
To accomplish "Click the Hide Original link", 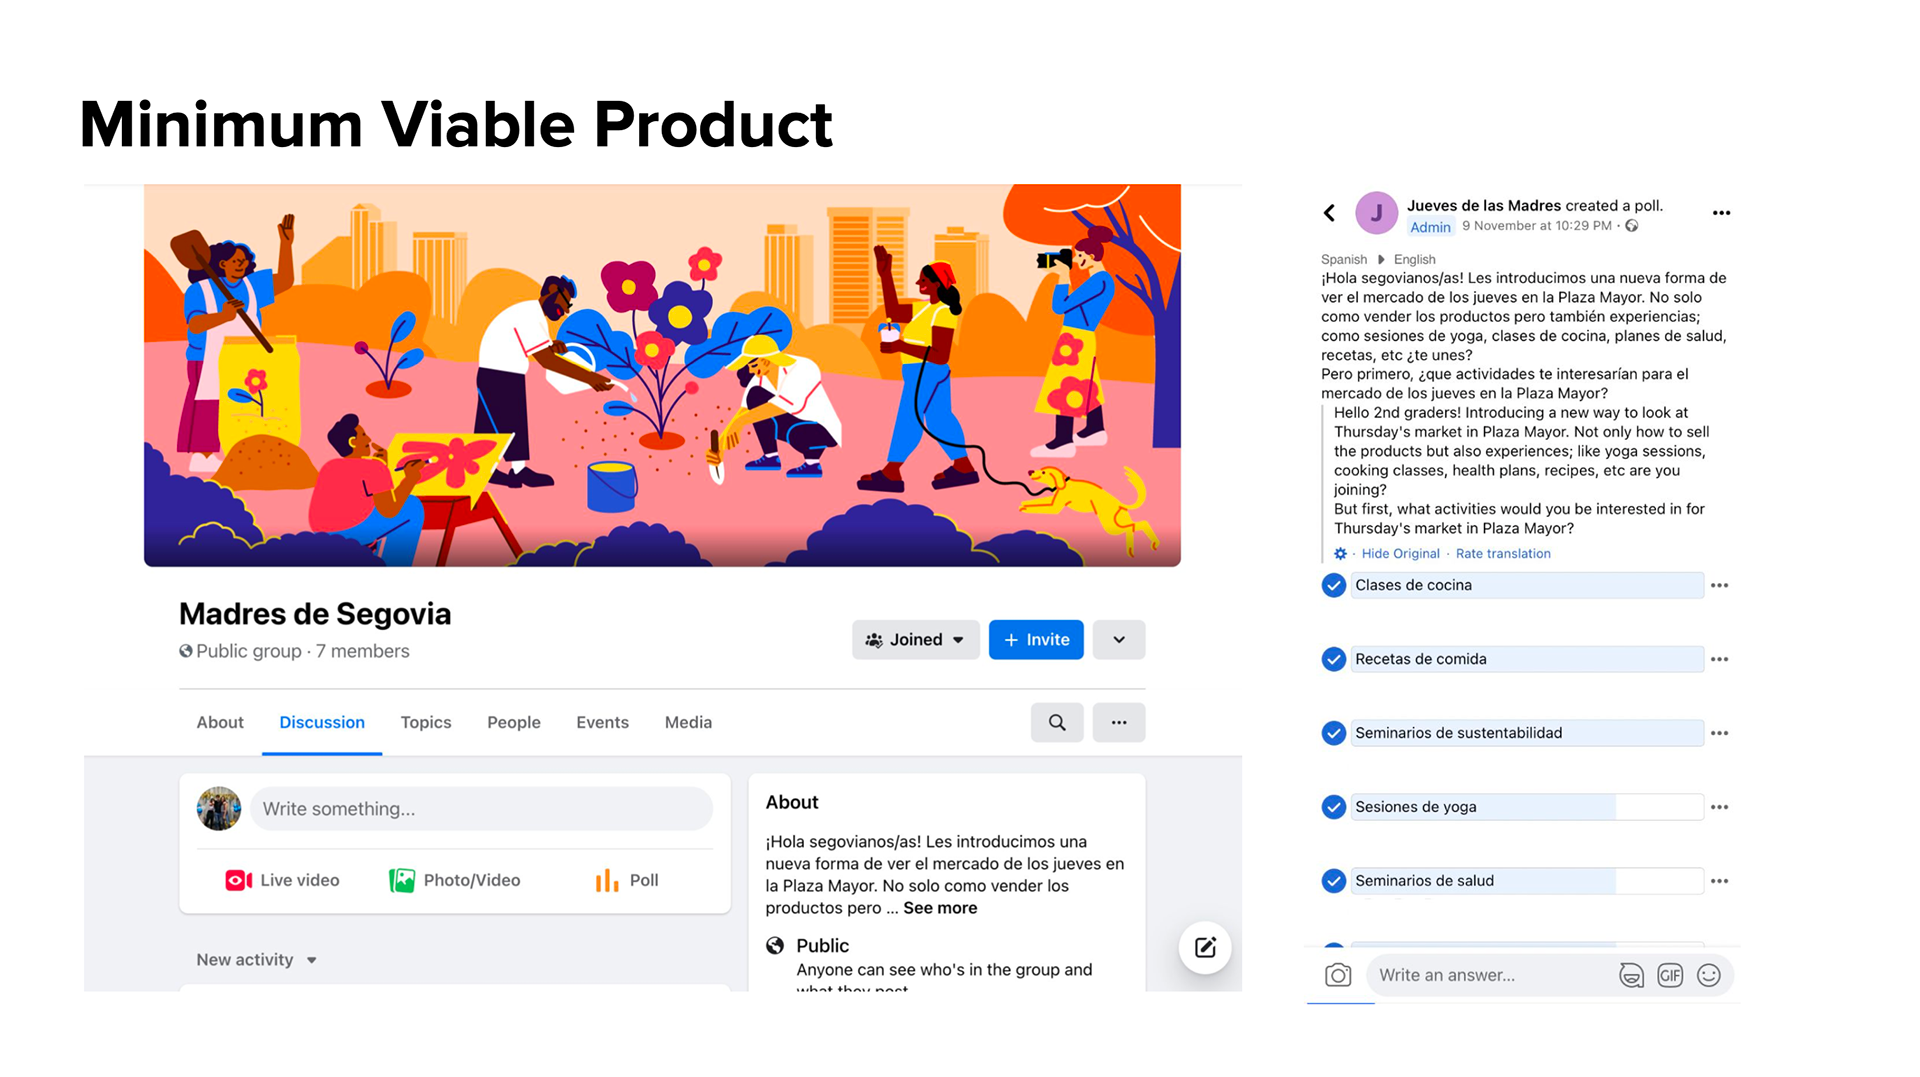I will pos(1400,554).
